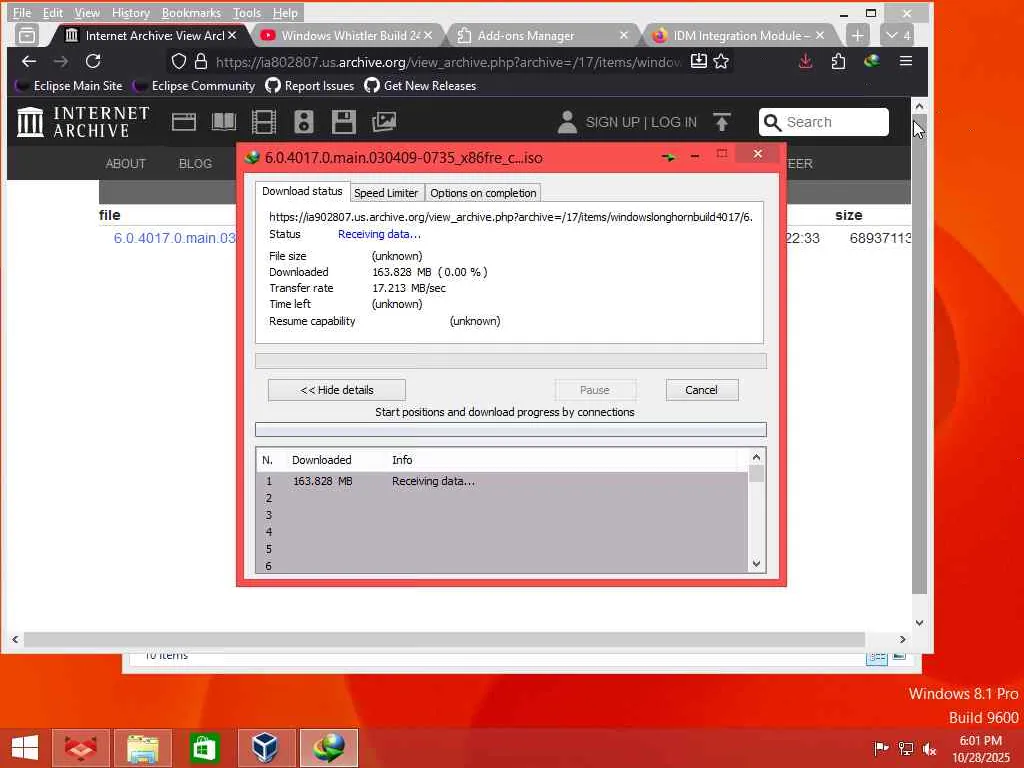Expand the list all tabs dropdown
1024x768 pixels.
(x=897, y=35)
